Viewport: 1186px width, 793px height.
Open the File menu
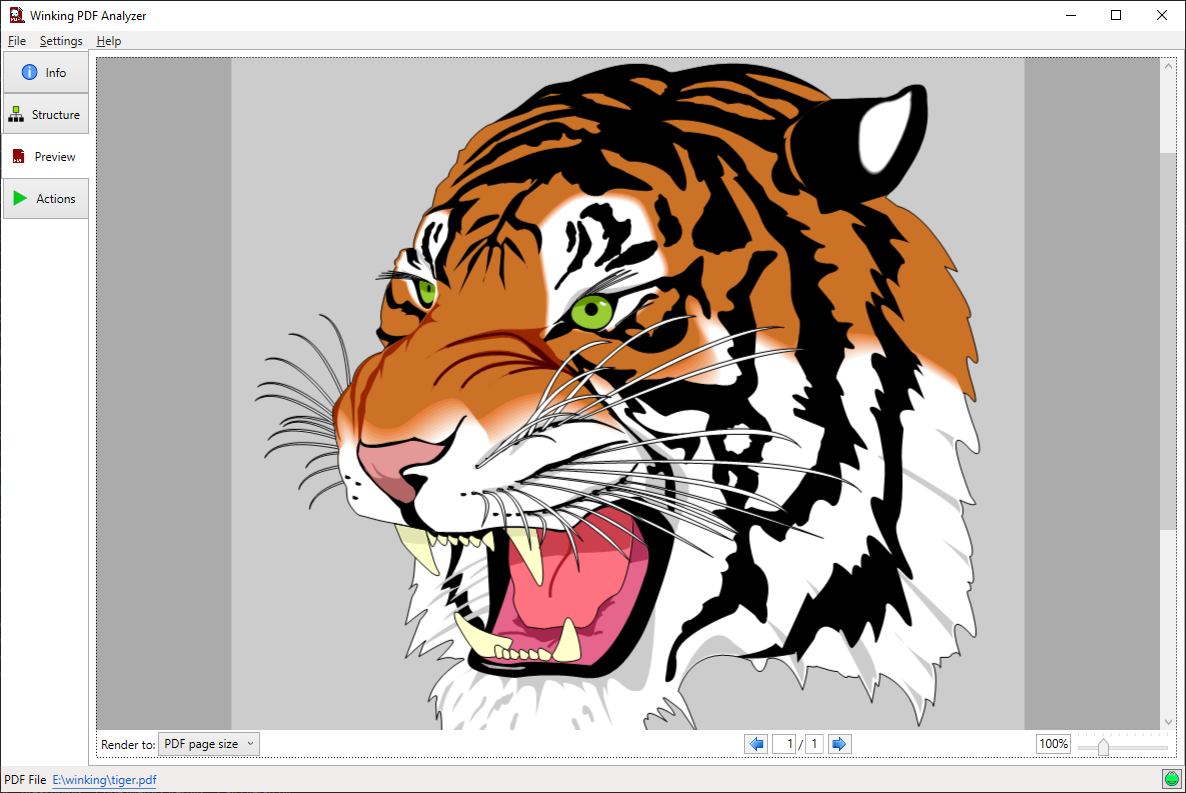(x=17, y=41)
